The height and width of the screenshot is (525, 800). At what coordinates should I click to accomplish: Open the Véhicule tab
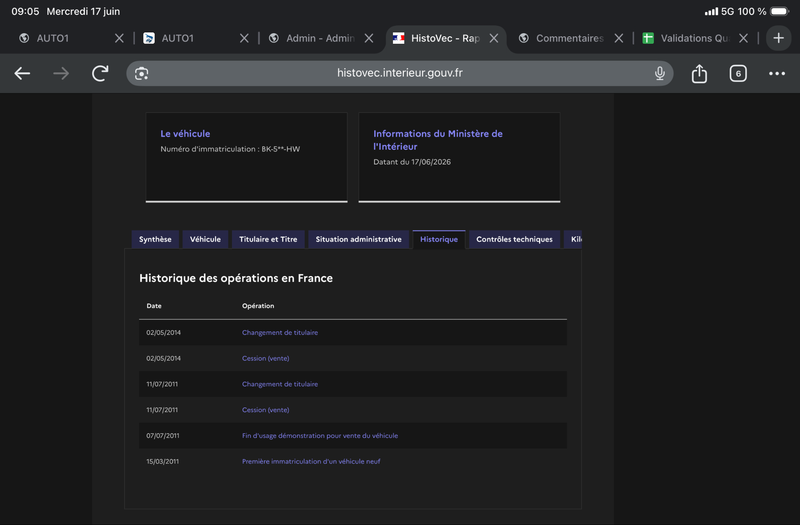tap(205, 239)
